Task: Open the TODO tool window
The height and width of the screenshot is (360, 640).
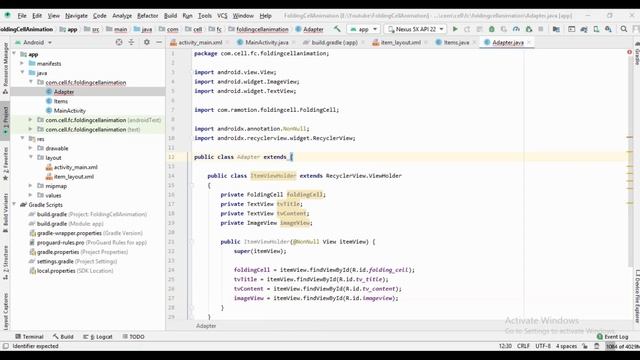Action: coord(133,337)
